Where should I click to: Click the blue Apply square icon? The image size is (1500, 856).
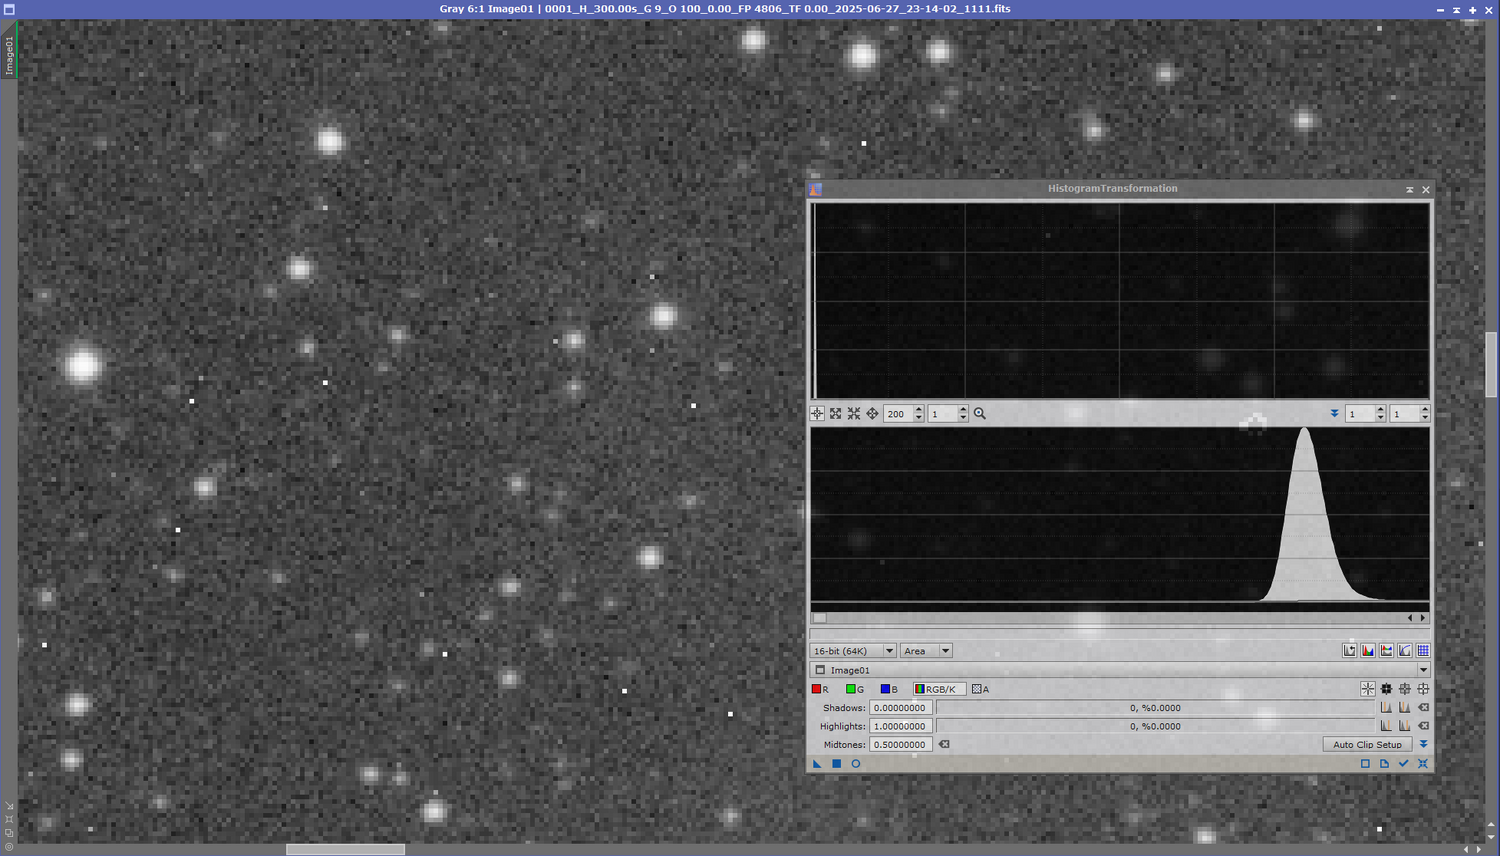[837, 764]
